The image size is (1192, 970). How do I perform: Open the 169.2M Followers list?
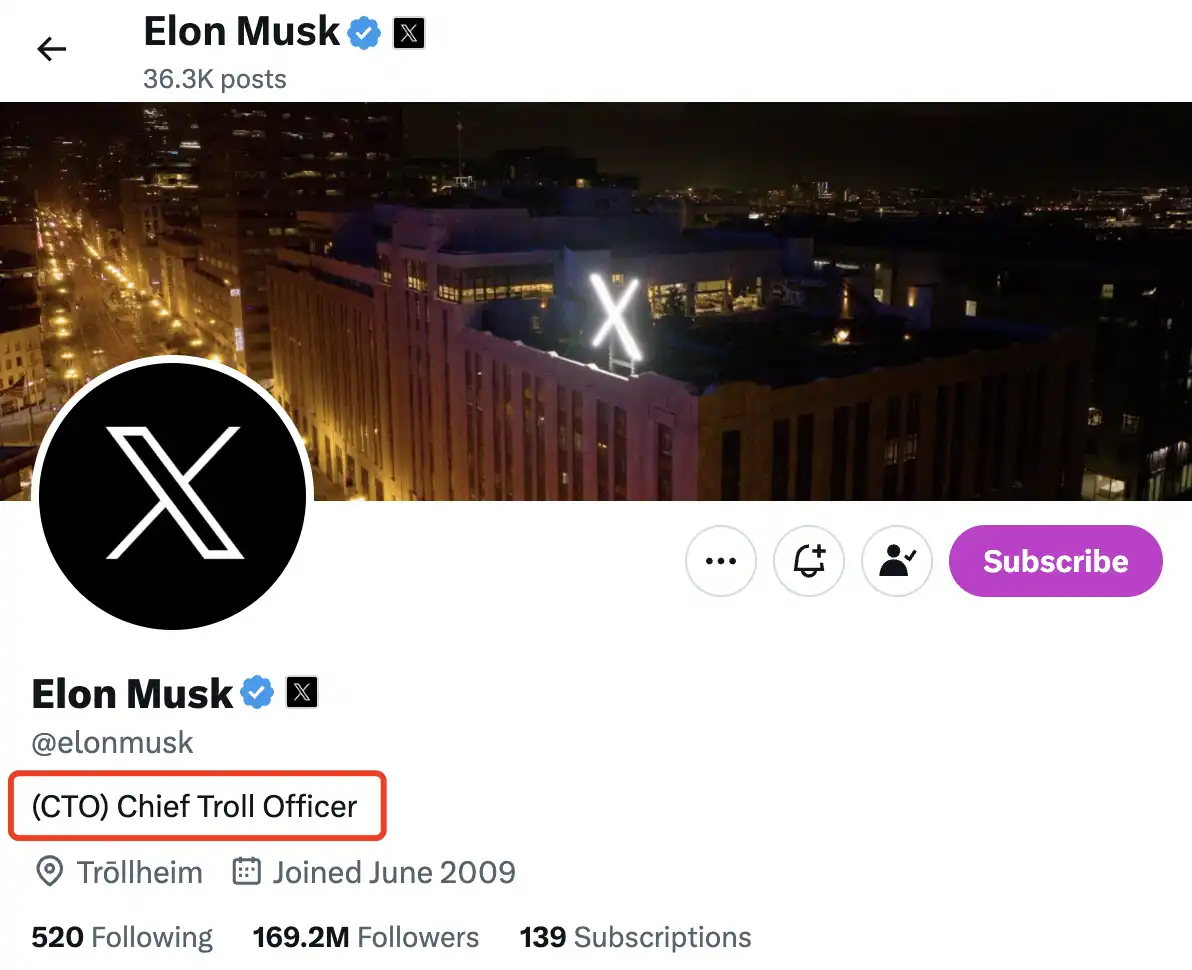click(366, 937)
